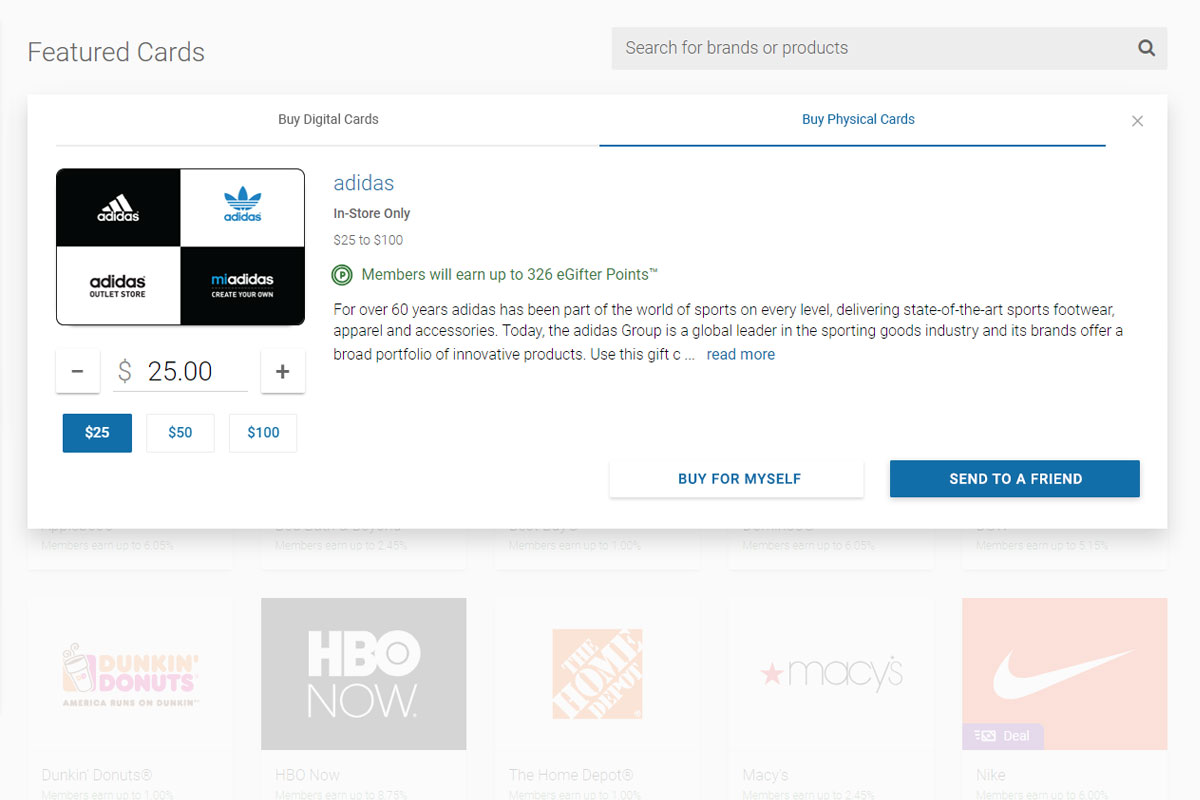Click the search magnifier icon

pos(1146,48)
